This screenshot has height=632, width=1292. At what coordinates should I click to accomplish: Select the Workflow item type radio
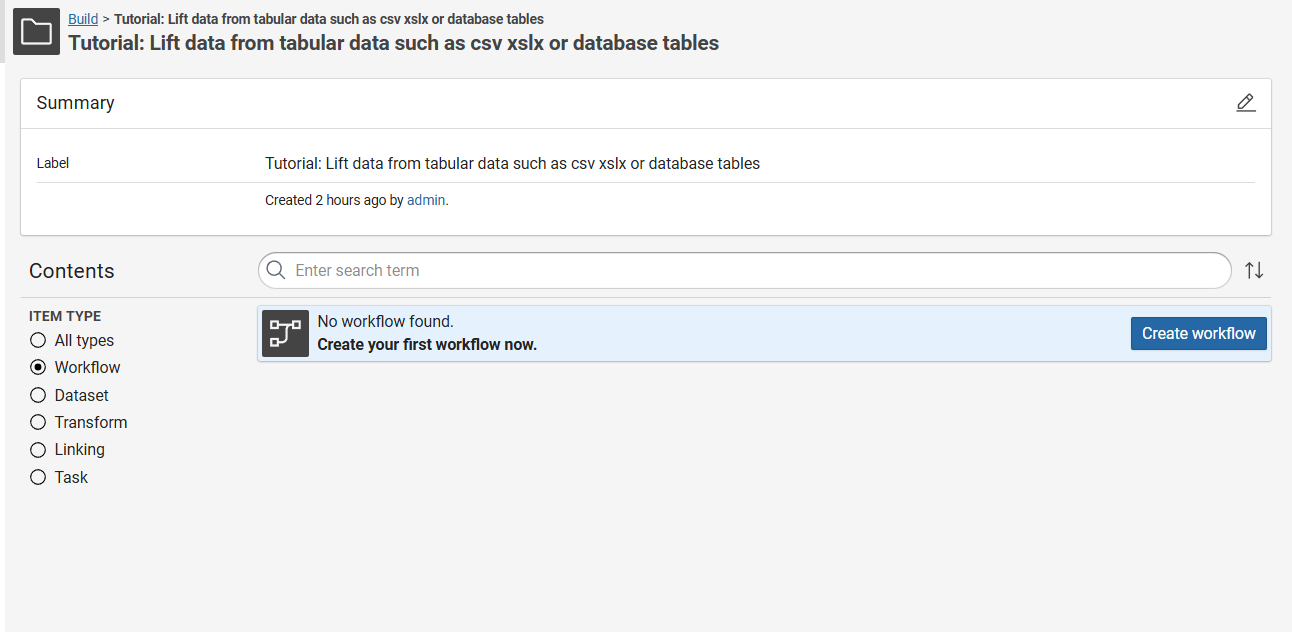click(x=38, y=367)
